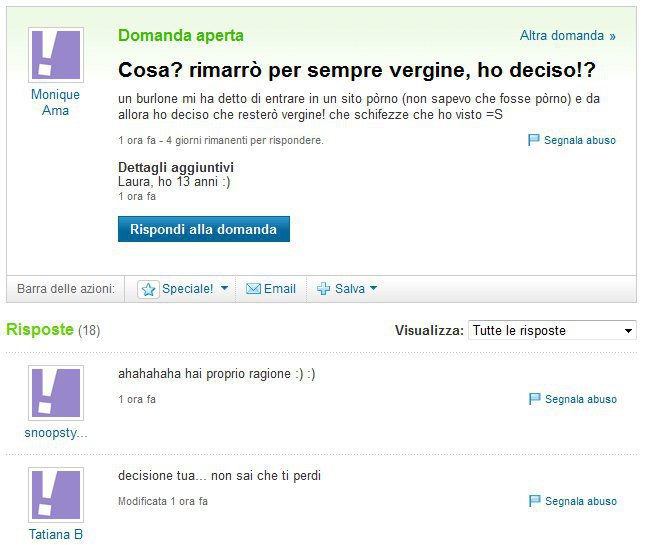Click the Rispondi alla domanda button

204,229
